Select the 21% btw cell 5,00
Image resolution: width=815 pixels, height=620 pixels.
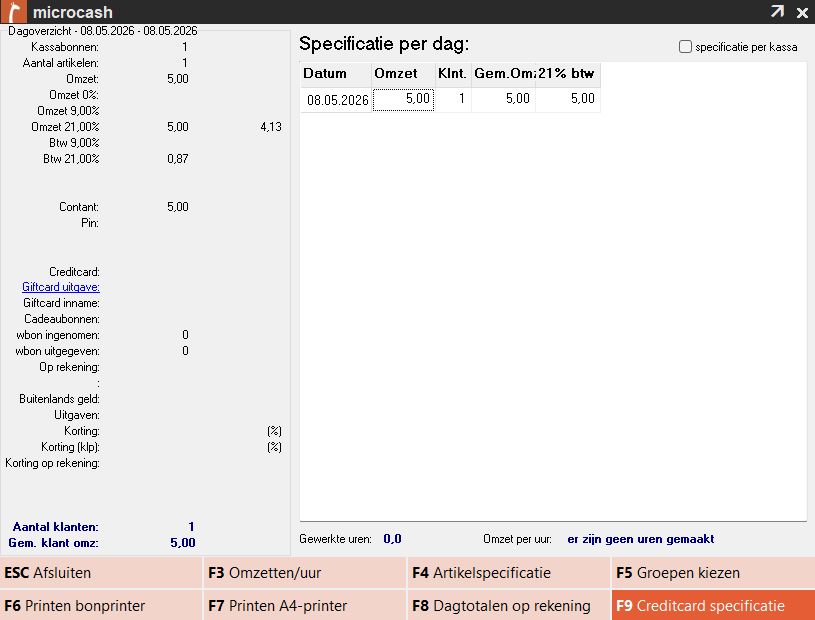pyautogui.click(x=568, y=100)
